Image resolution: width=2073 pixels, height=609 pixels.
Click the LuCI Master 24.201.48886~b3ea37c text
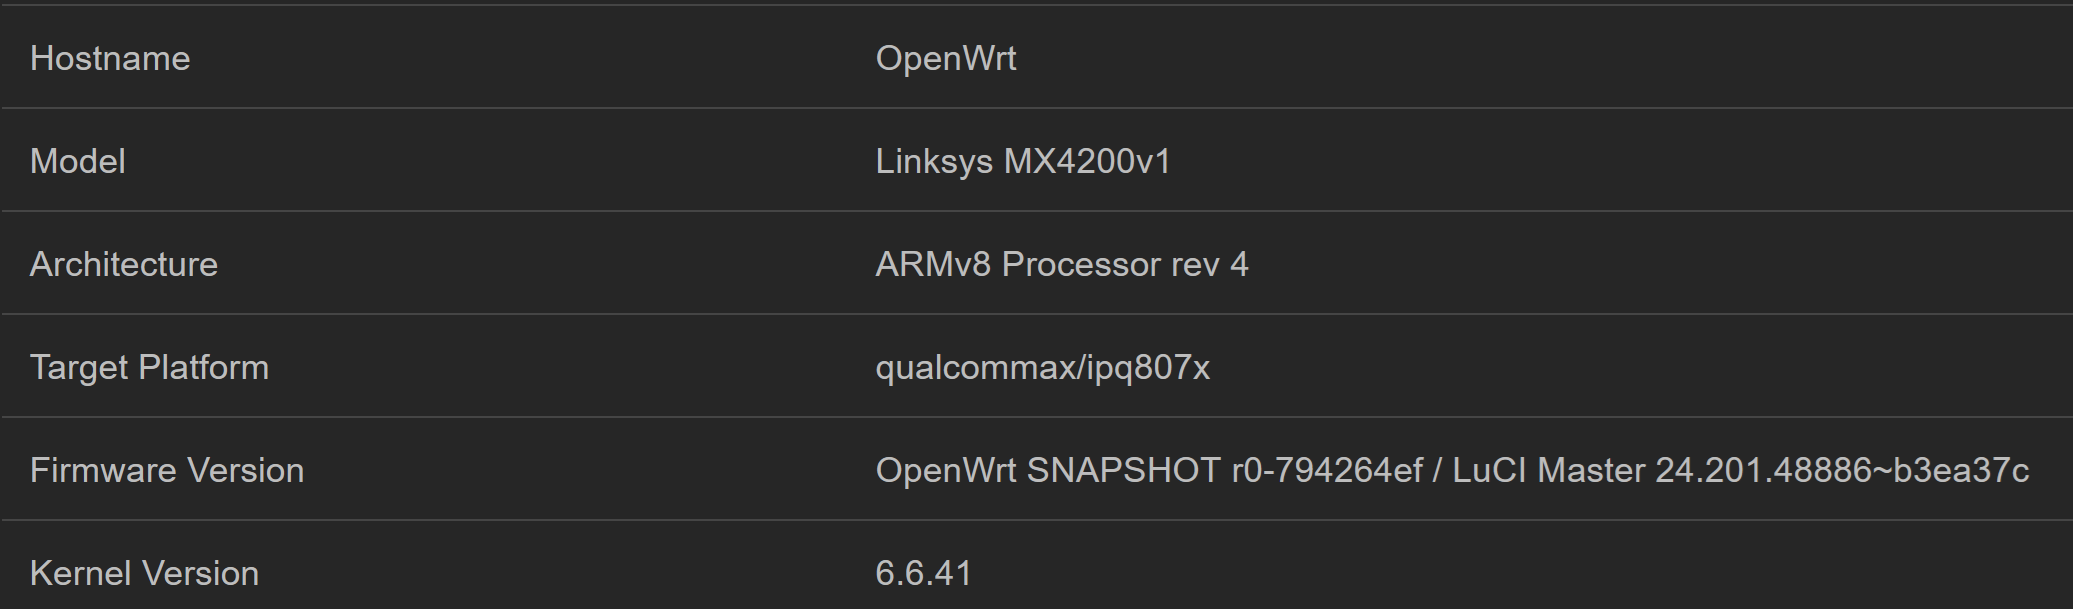(x=1740, y=470)
